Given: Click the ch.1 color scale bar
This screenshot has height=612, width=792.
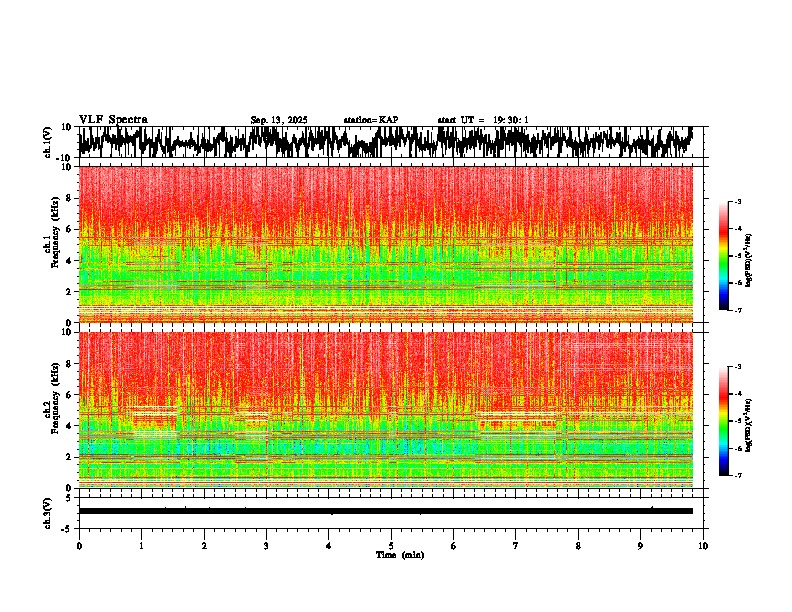Looking at the screenshot, I should click(723, 256).
